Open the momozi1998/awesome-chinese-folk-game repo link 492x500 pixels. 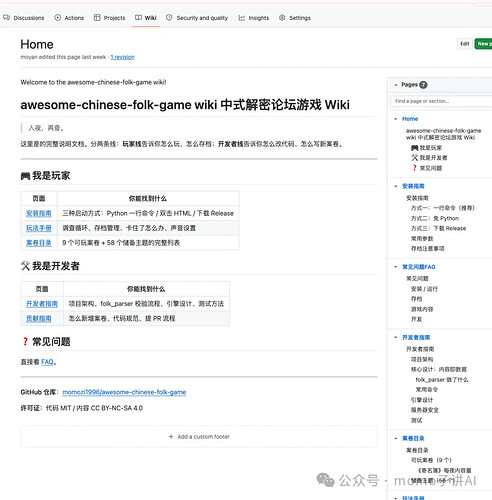pyautogui.click(x=124, y=392)
